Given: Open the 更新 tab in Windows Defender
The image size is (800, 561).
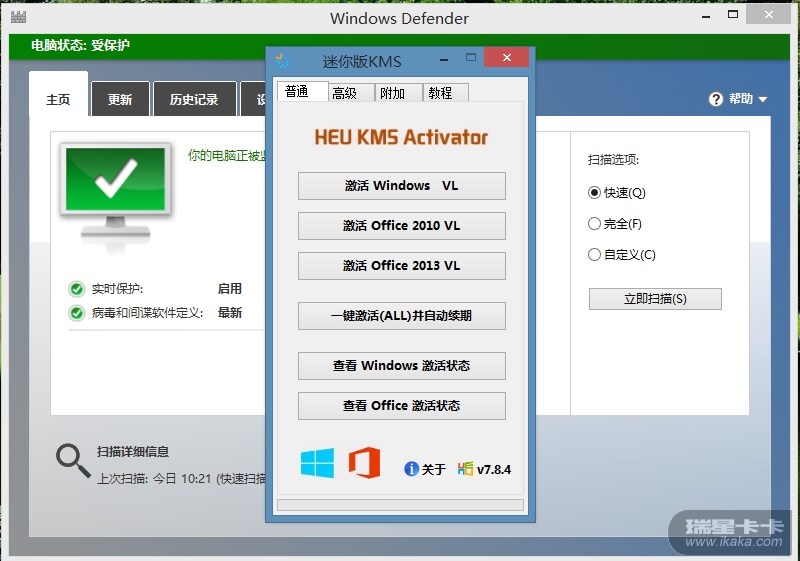Looking at the screenshot, I should pos(120,99).
